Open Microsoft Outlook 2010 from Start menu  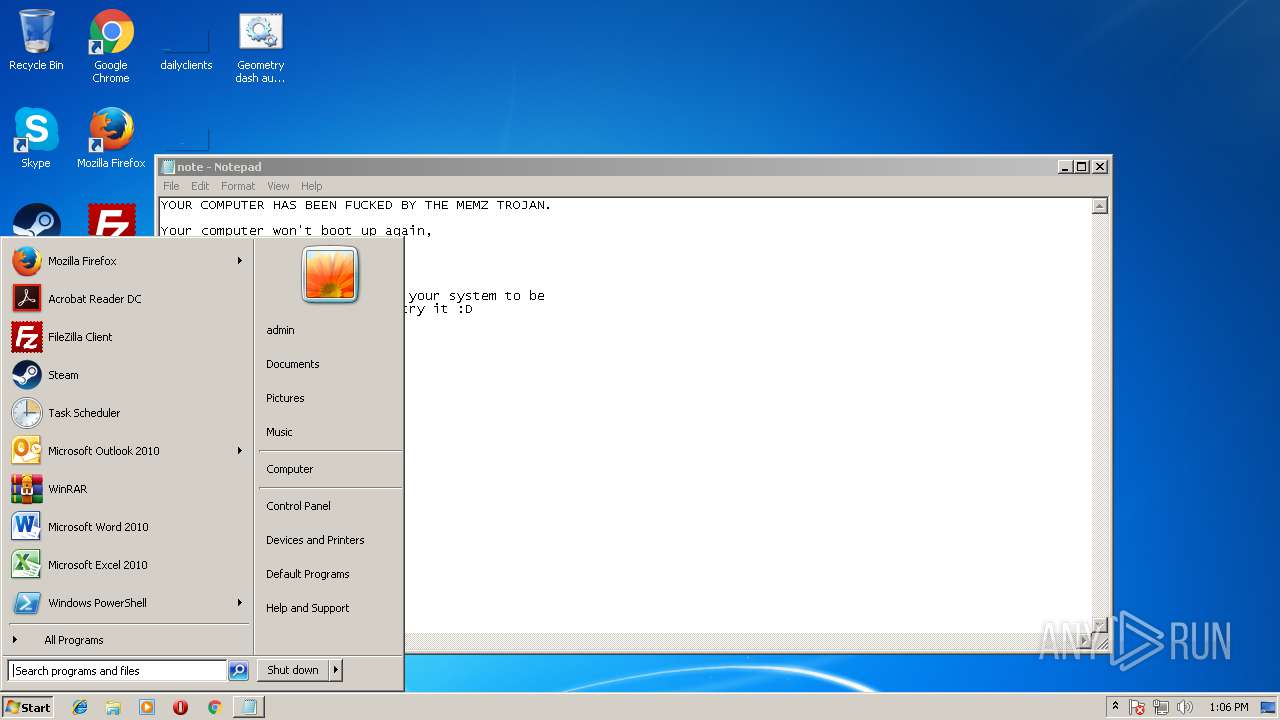[128, 451]
